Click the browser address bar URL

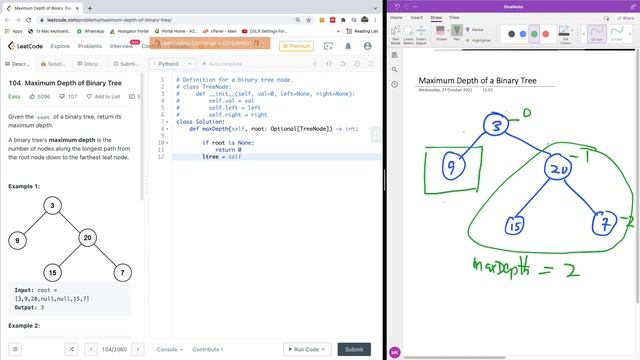point(109,20)
